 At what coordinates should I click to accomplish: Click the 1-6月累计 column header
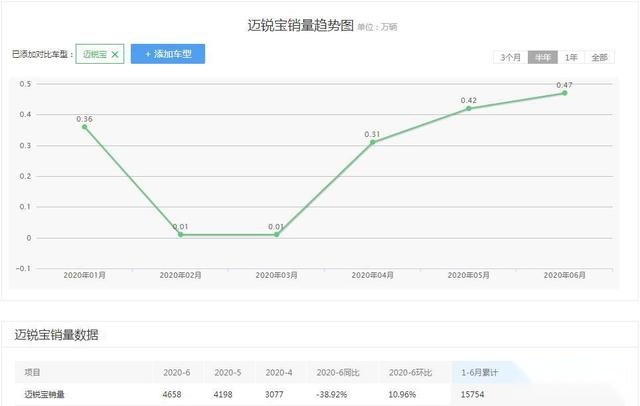480,373
